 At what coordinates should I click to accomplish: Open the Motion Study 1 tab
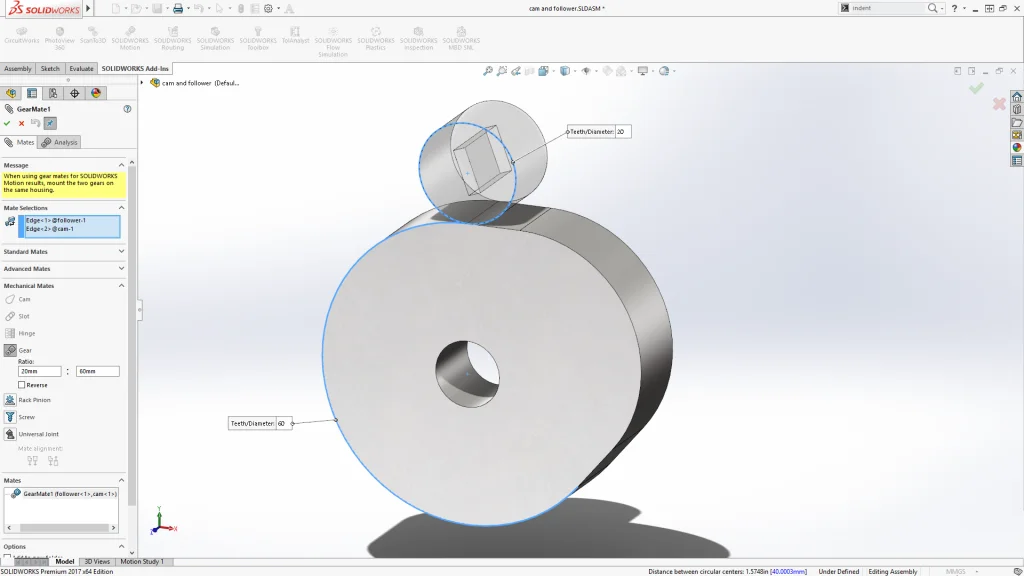tap(144, 562)
